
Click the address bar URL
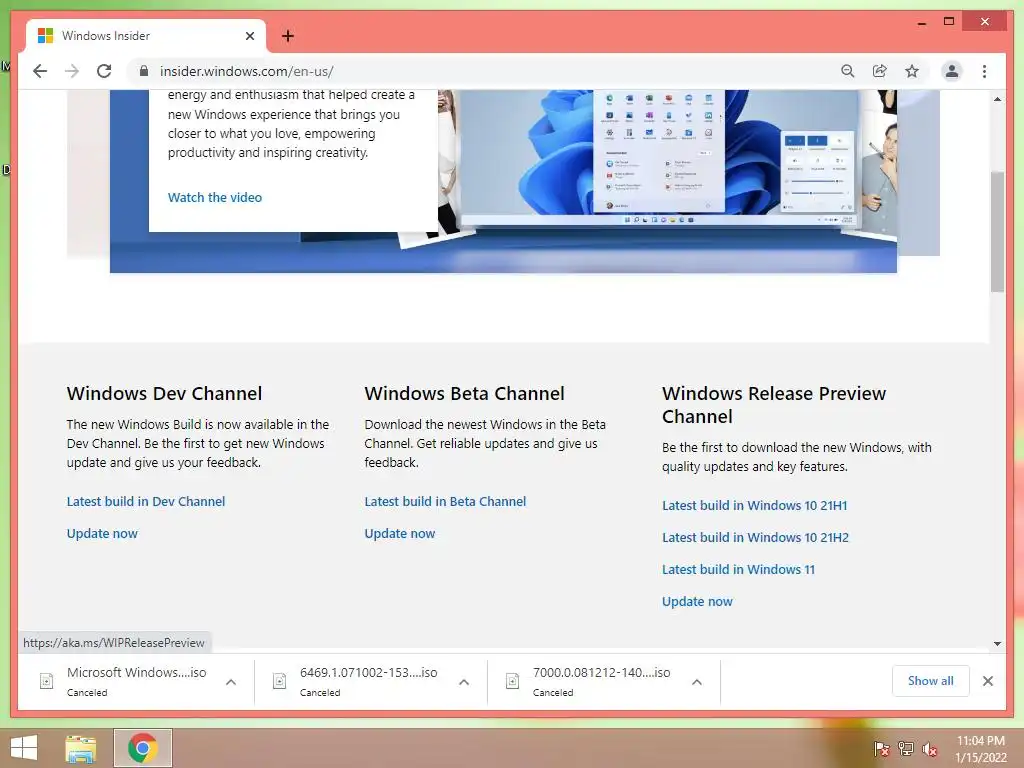click(247, 71)
